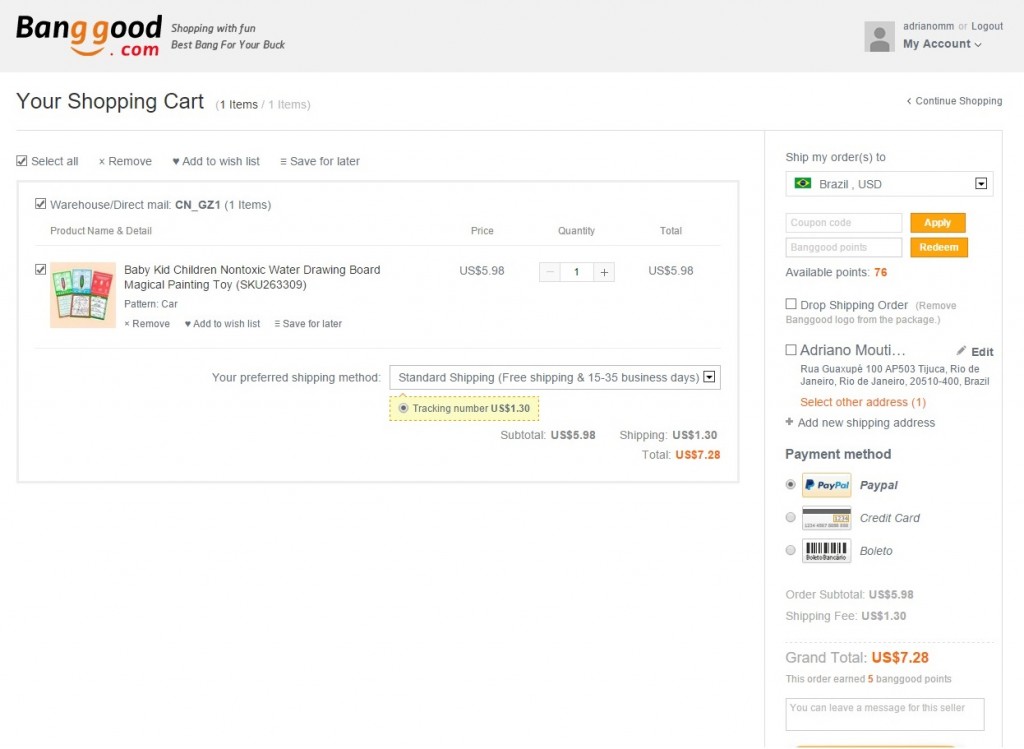Increase quantity with plus button
This screenshot has width=1024, height=749.
[x=604, y=272]
